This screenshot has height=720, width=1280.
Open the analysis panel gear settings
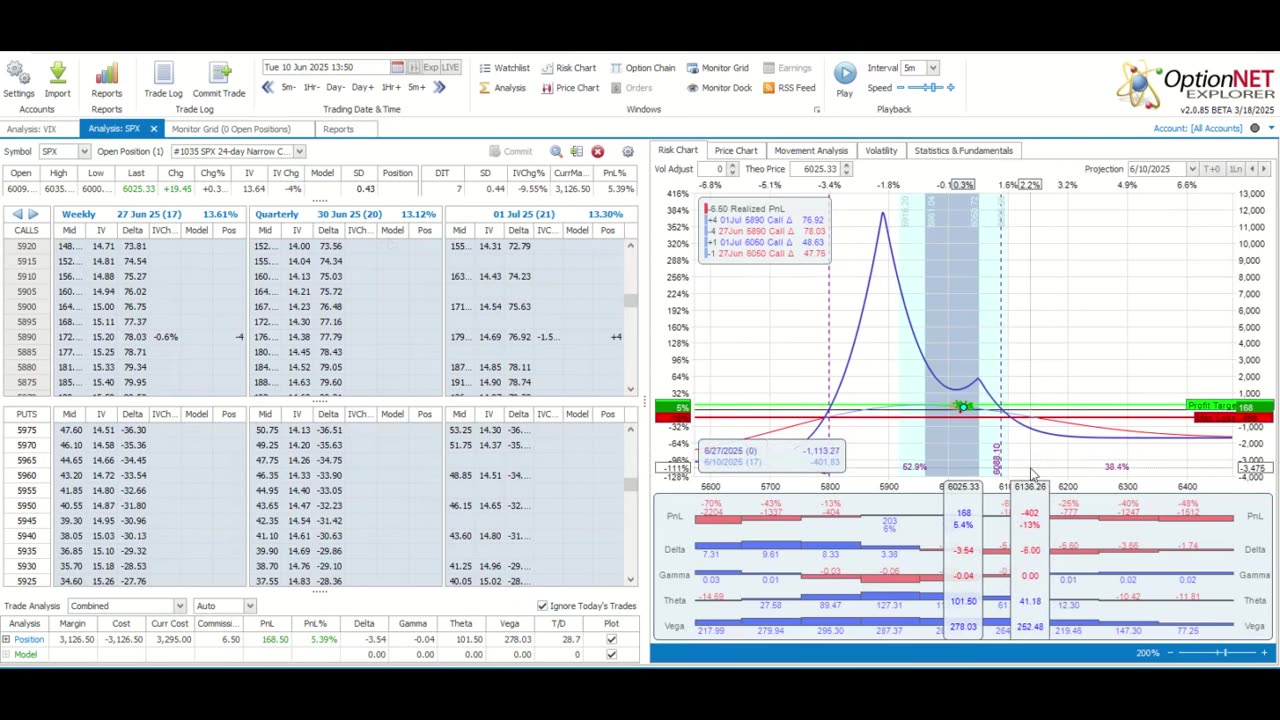(x=628, y=151)
